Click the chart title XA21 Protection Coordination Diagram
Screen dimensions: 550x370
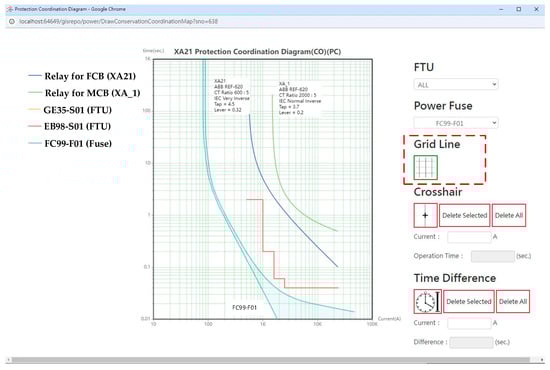click(x=257, y=52)
